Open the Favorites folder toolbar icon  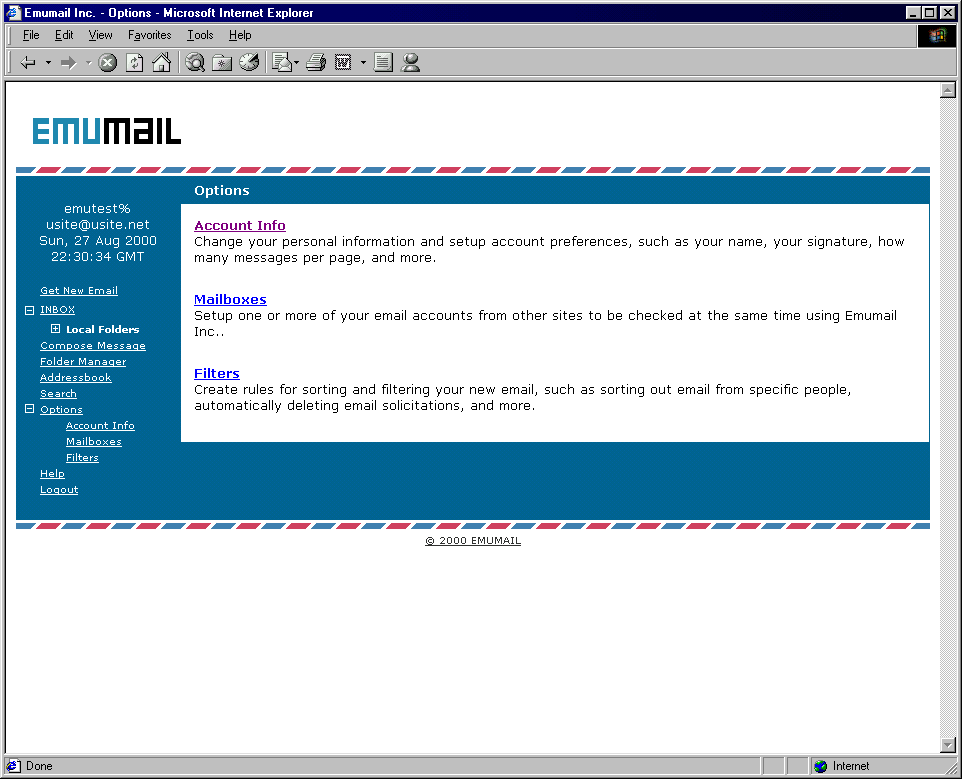222,63
